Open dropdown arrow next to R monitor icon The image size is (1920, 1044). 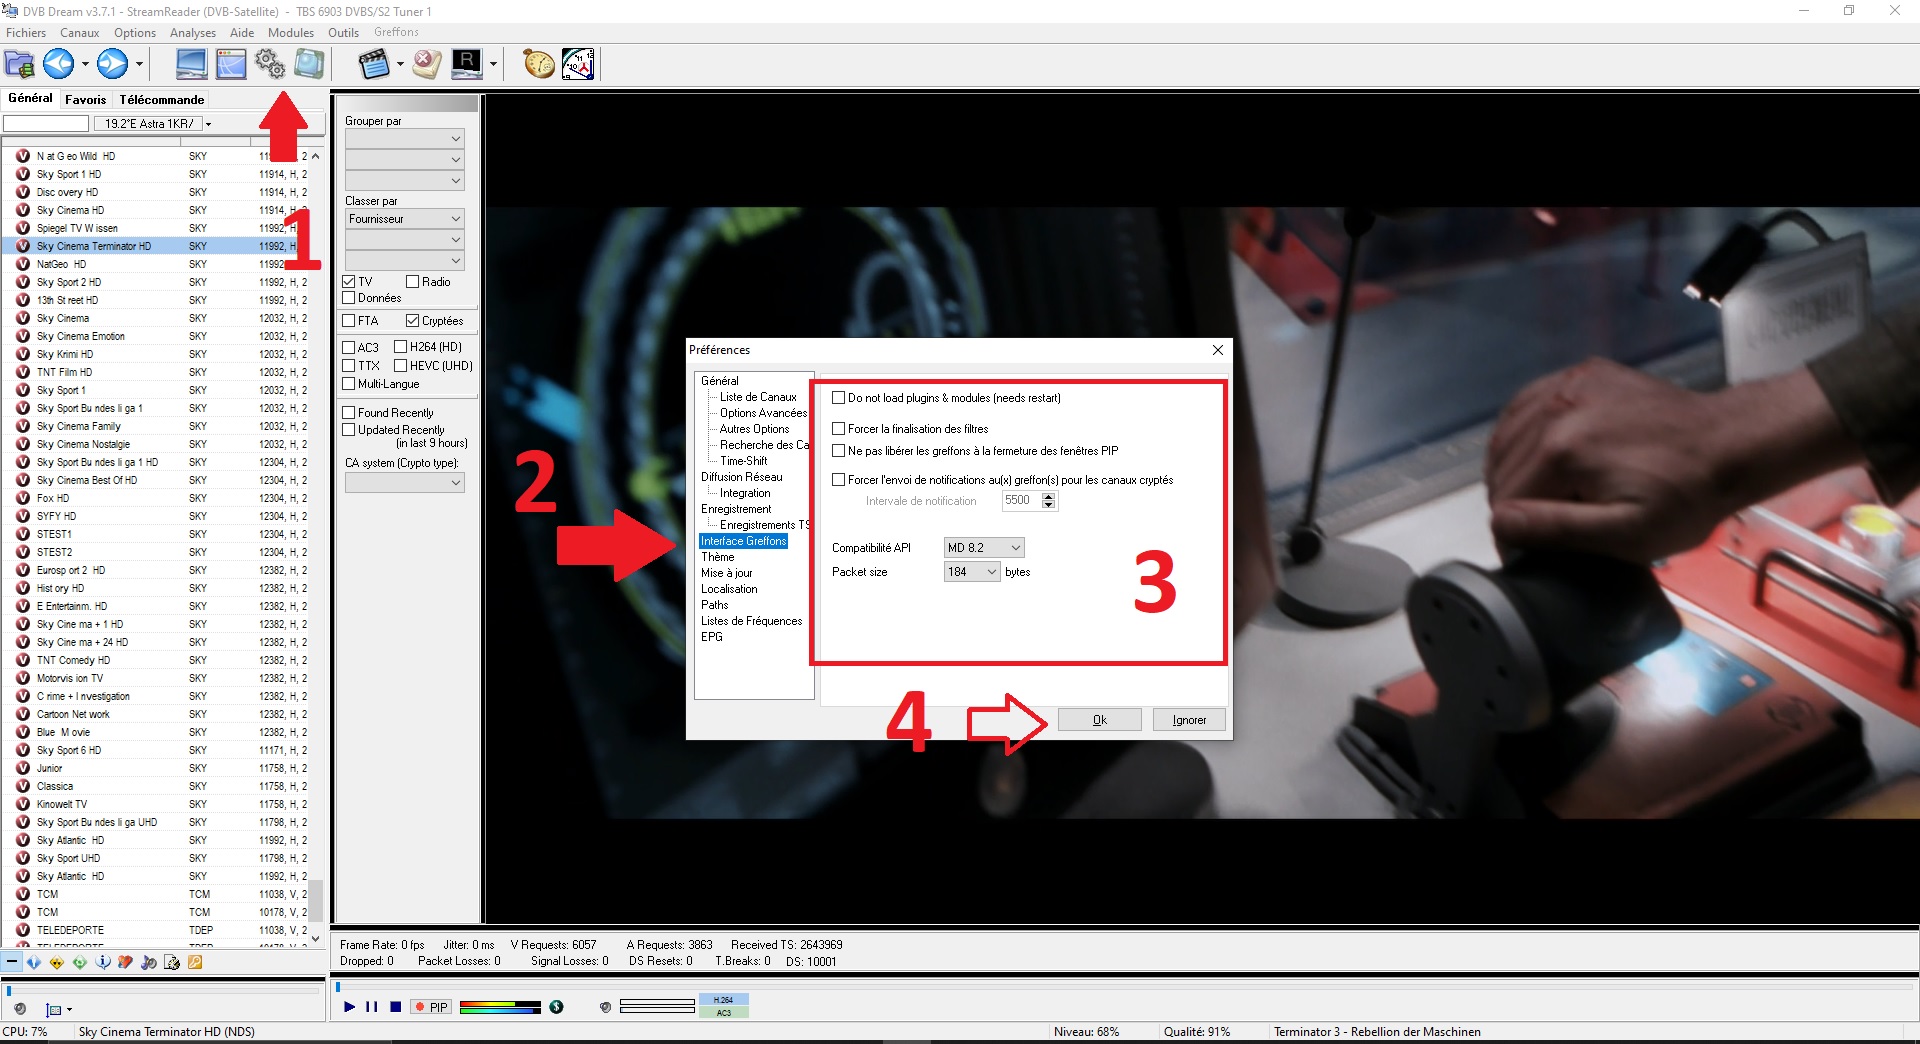coord(494,65)
